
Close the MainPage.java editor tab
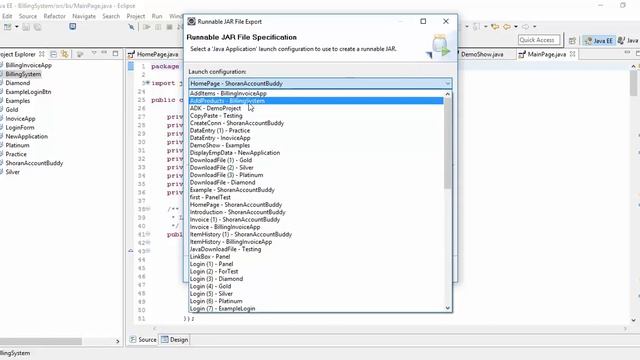tap(573, 54)
